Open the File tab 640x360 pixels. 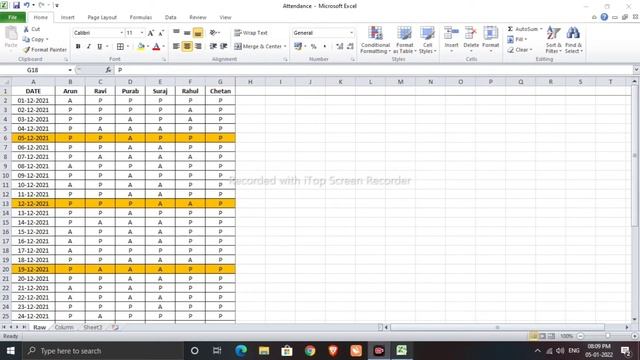(13, 17)
